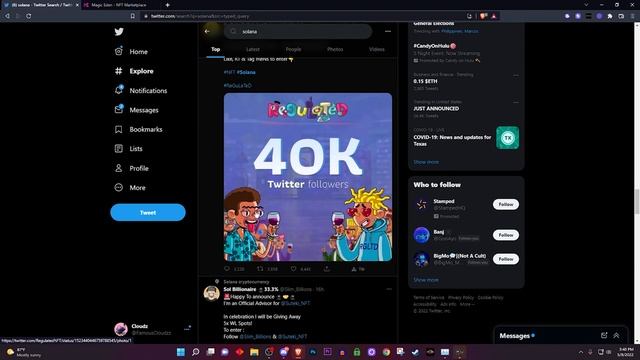This screenshot has height=360, width=640.
Task: Click the page vertical scrollbar thumb
Action: pyautogui.click(x=637, y=201)
